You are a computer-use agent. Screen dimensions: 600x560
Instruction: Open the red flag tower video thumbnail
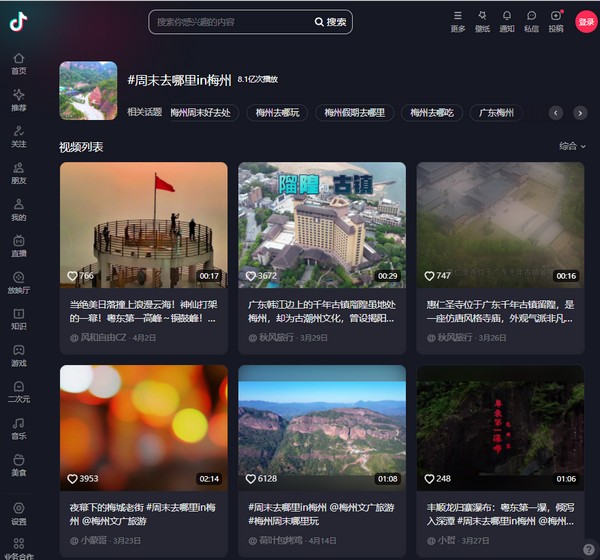pos(144,225)
